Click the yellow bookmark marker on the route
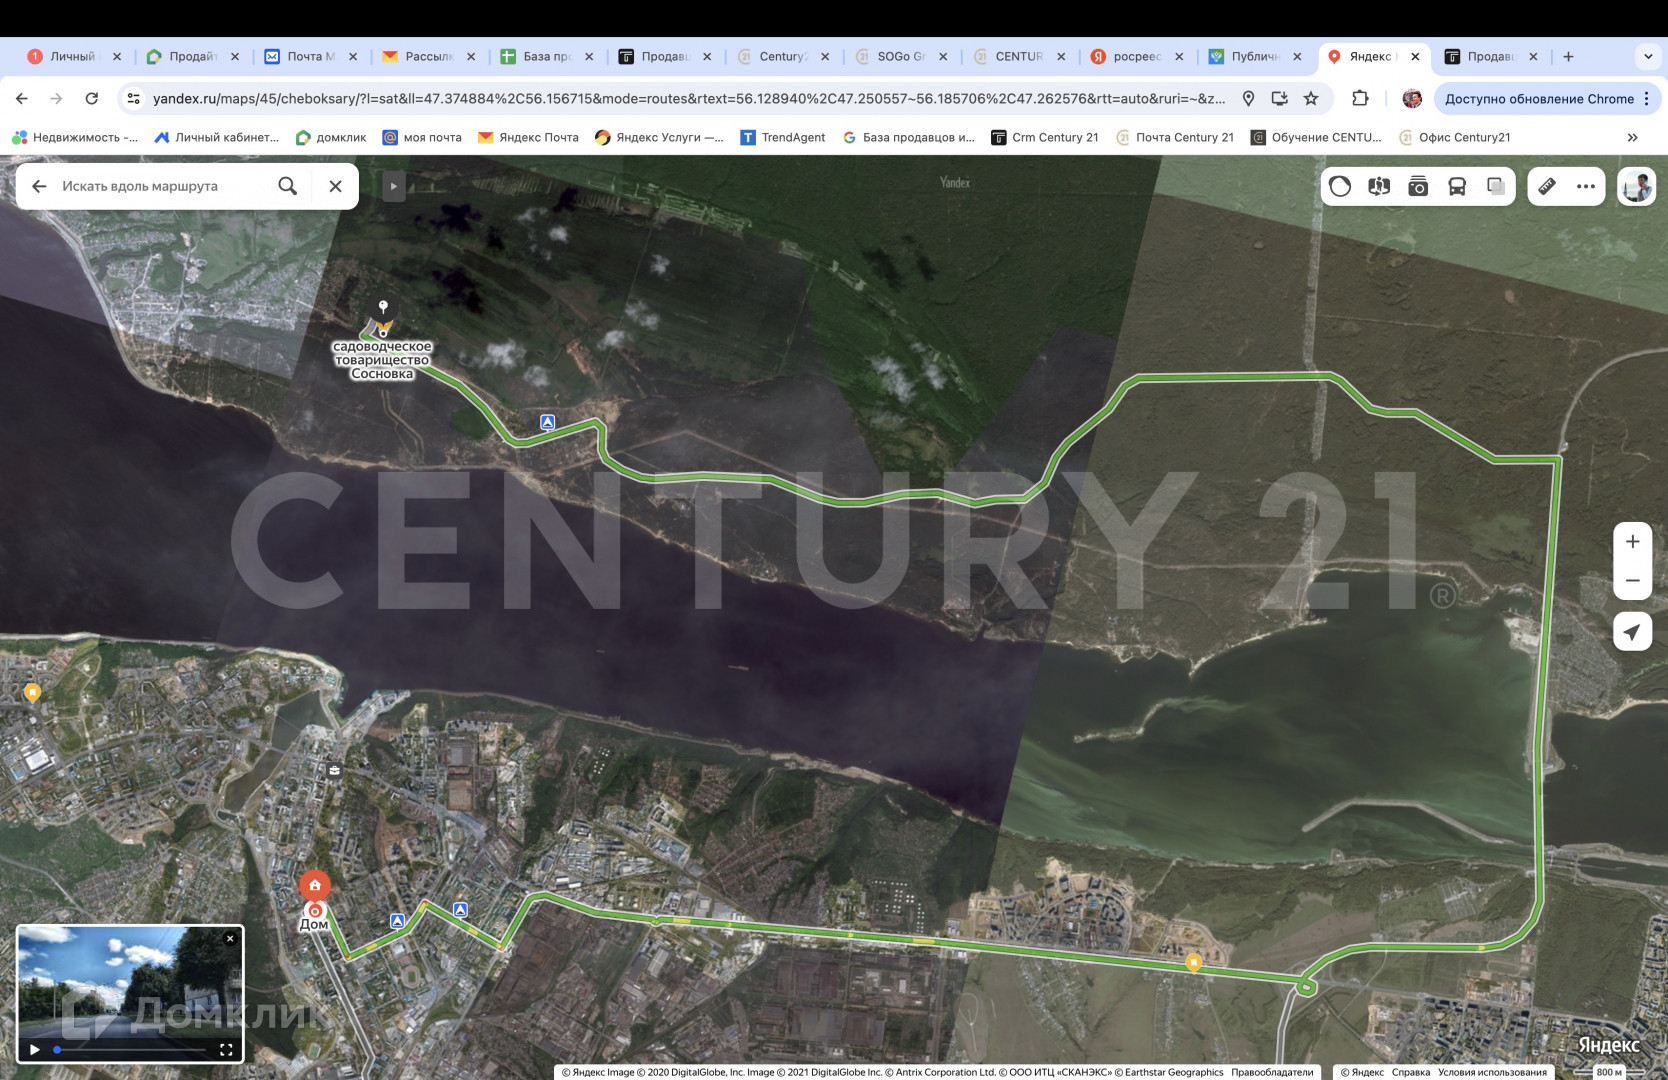The width and height of the screenshot is (1668, 1080). click(x=1193, y=962)
